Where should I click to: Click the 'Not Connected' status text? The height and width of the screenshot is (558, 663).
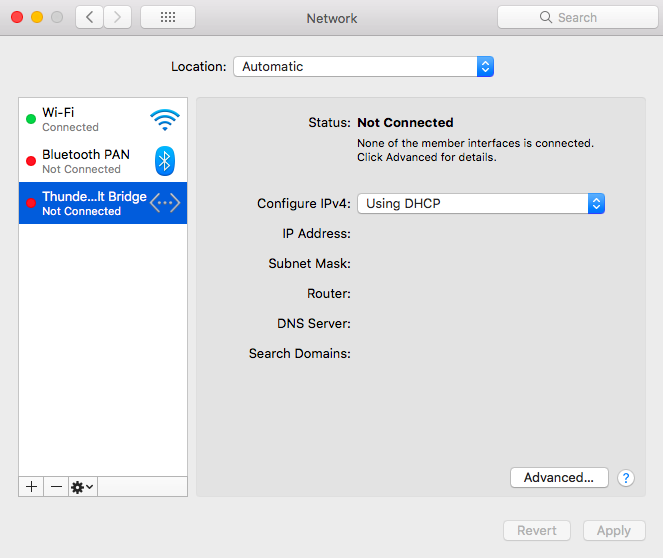(405, 123)
